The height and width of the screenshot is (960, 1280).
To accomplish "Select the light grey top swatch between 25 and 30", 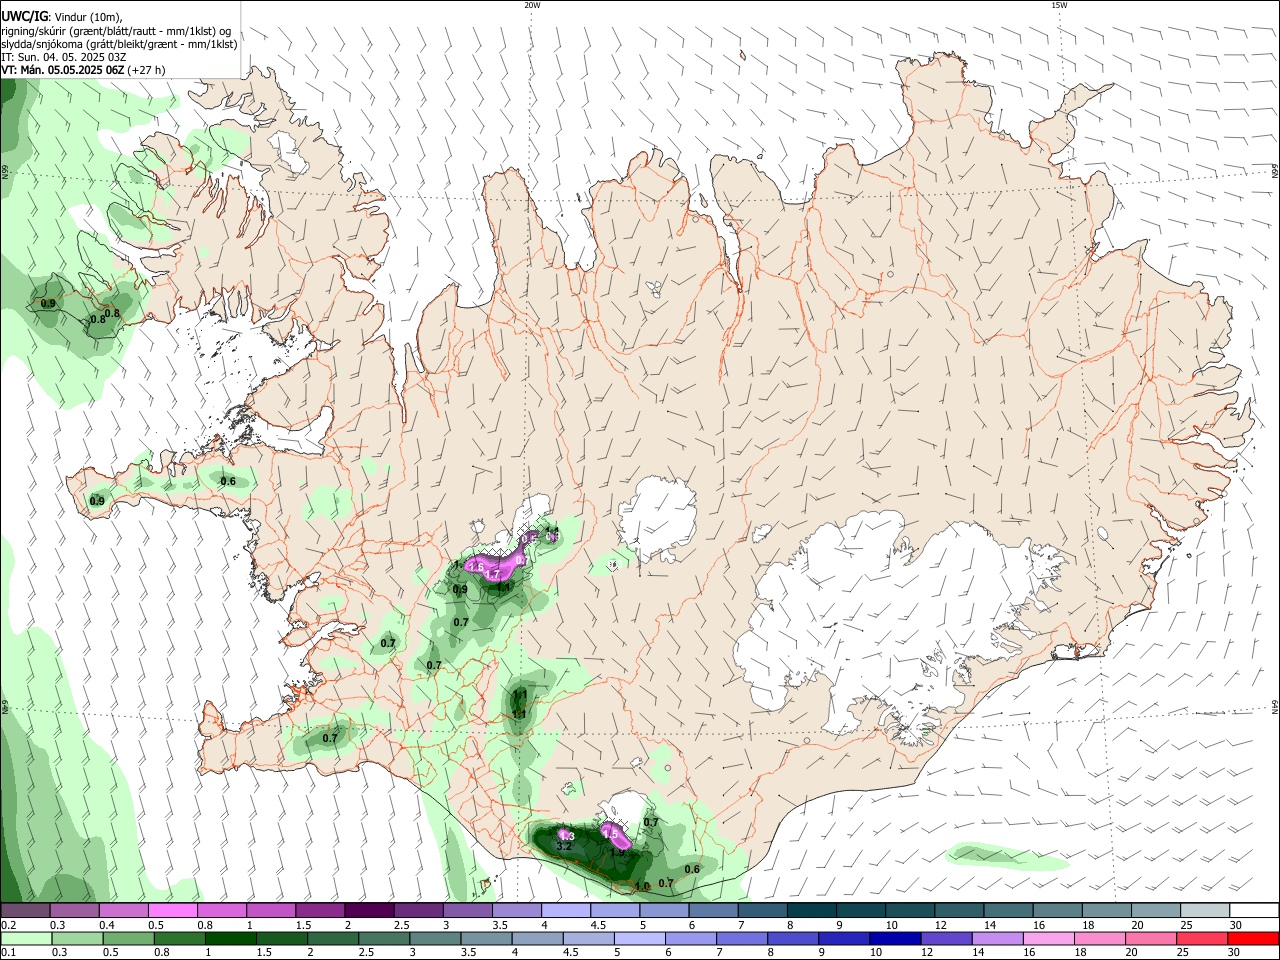I will (x=1205, y=911).
